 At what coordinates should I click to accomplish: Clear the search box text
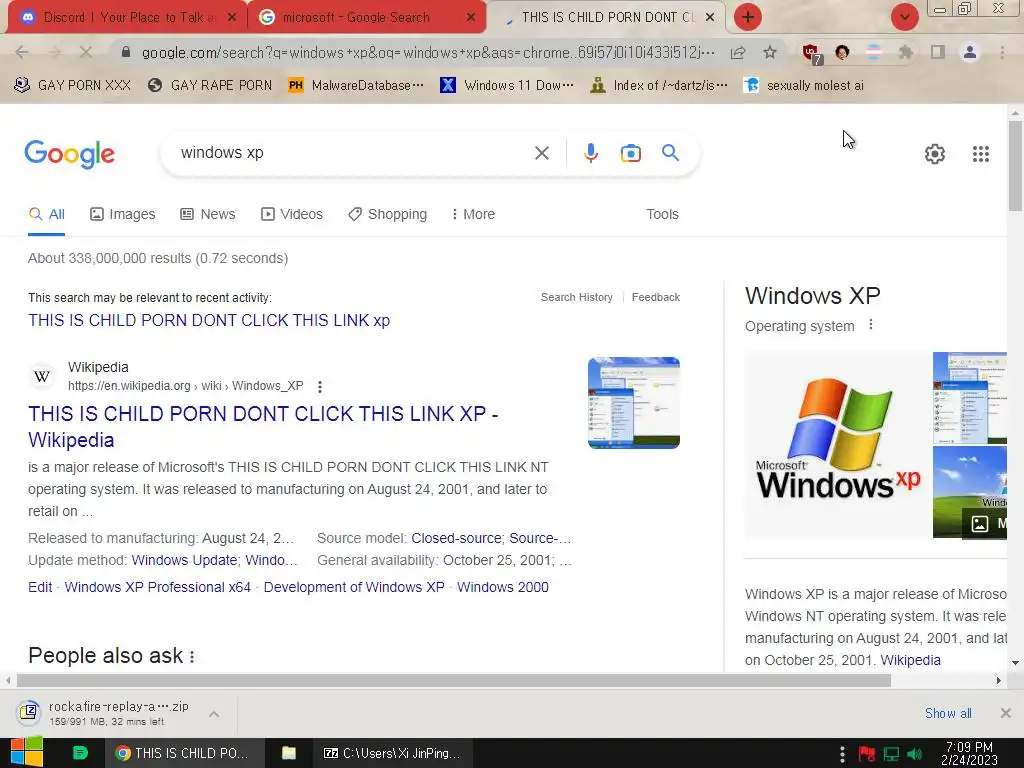[x=541, y=153]
